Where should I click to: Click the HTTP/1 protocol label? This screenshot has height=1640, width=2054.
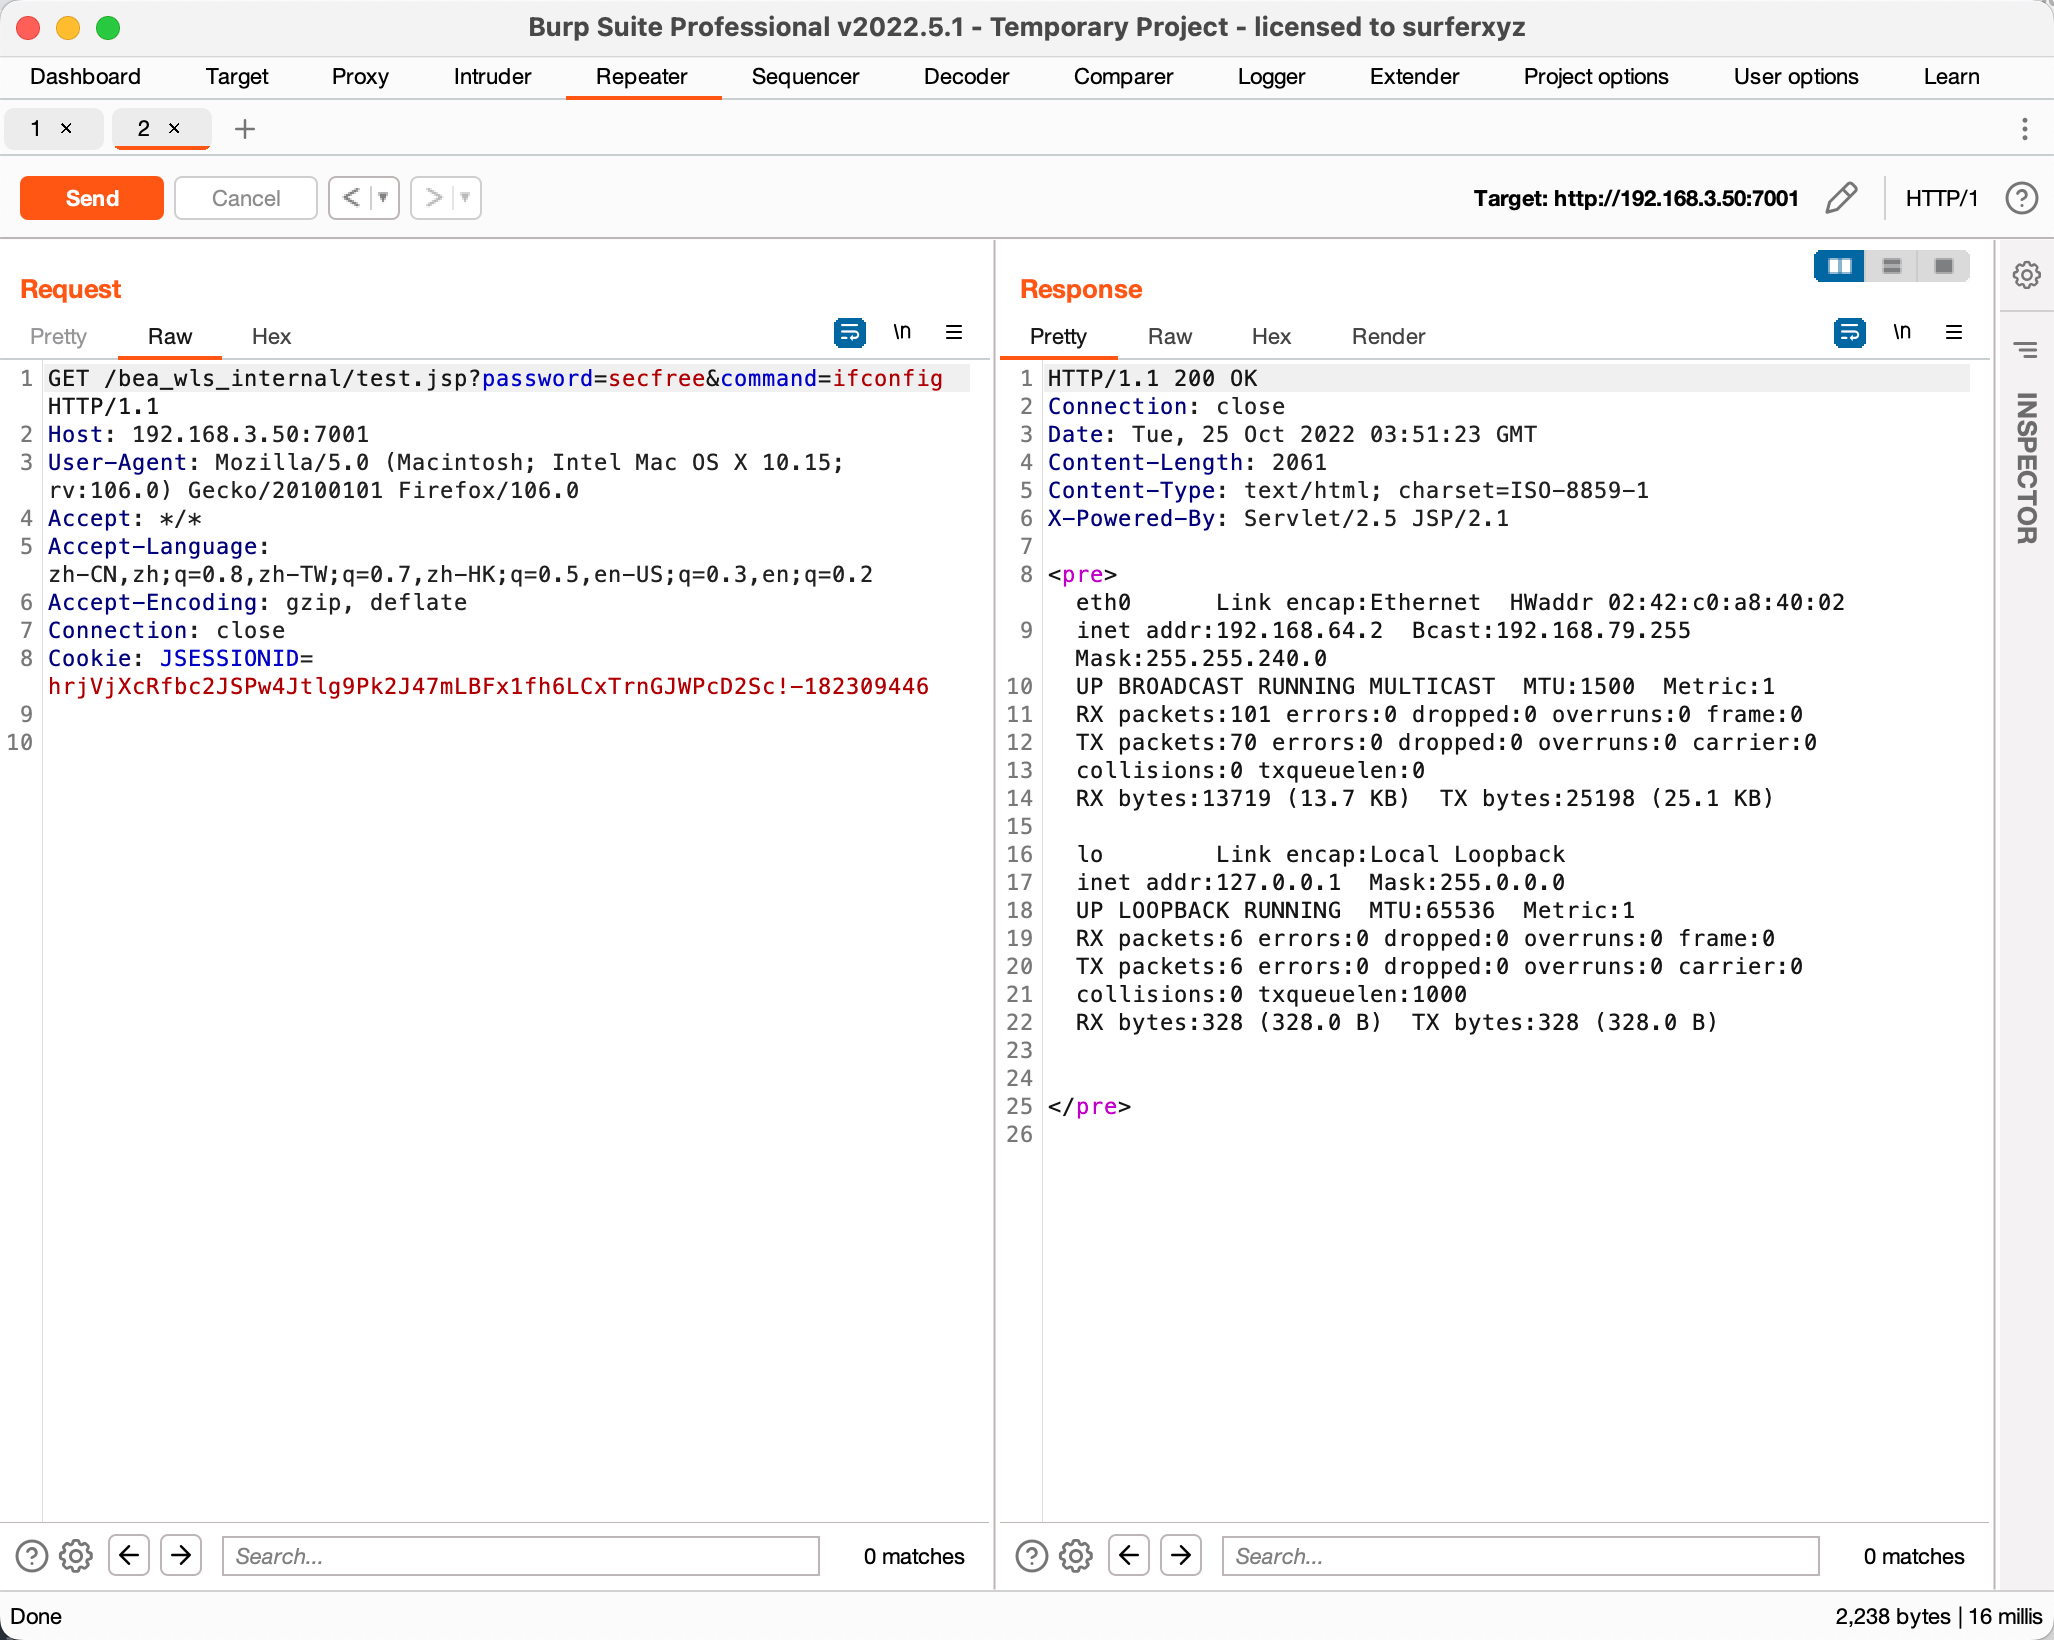[1941, 198]
